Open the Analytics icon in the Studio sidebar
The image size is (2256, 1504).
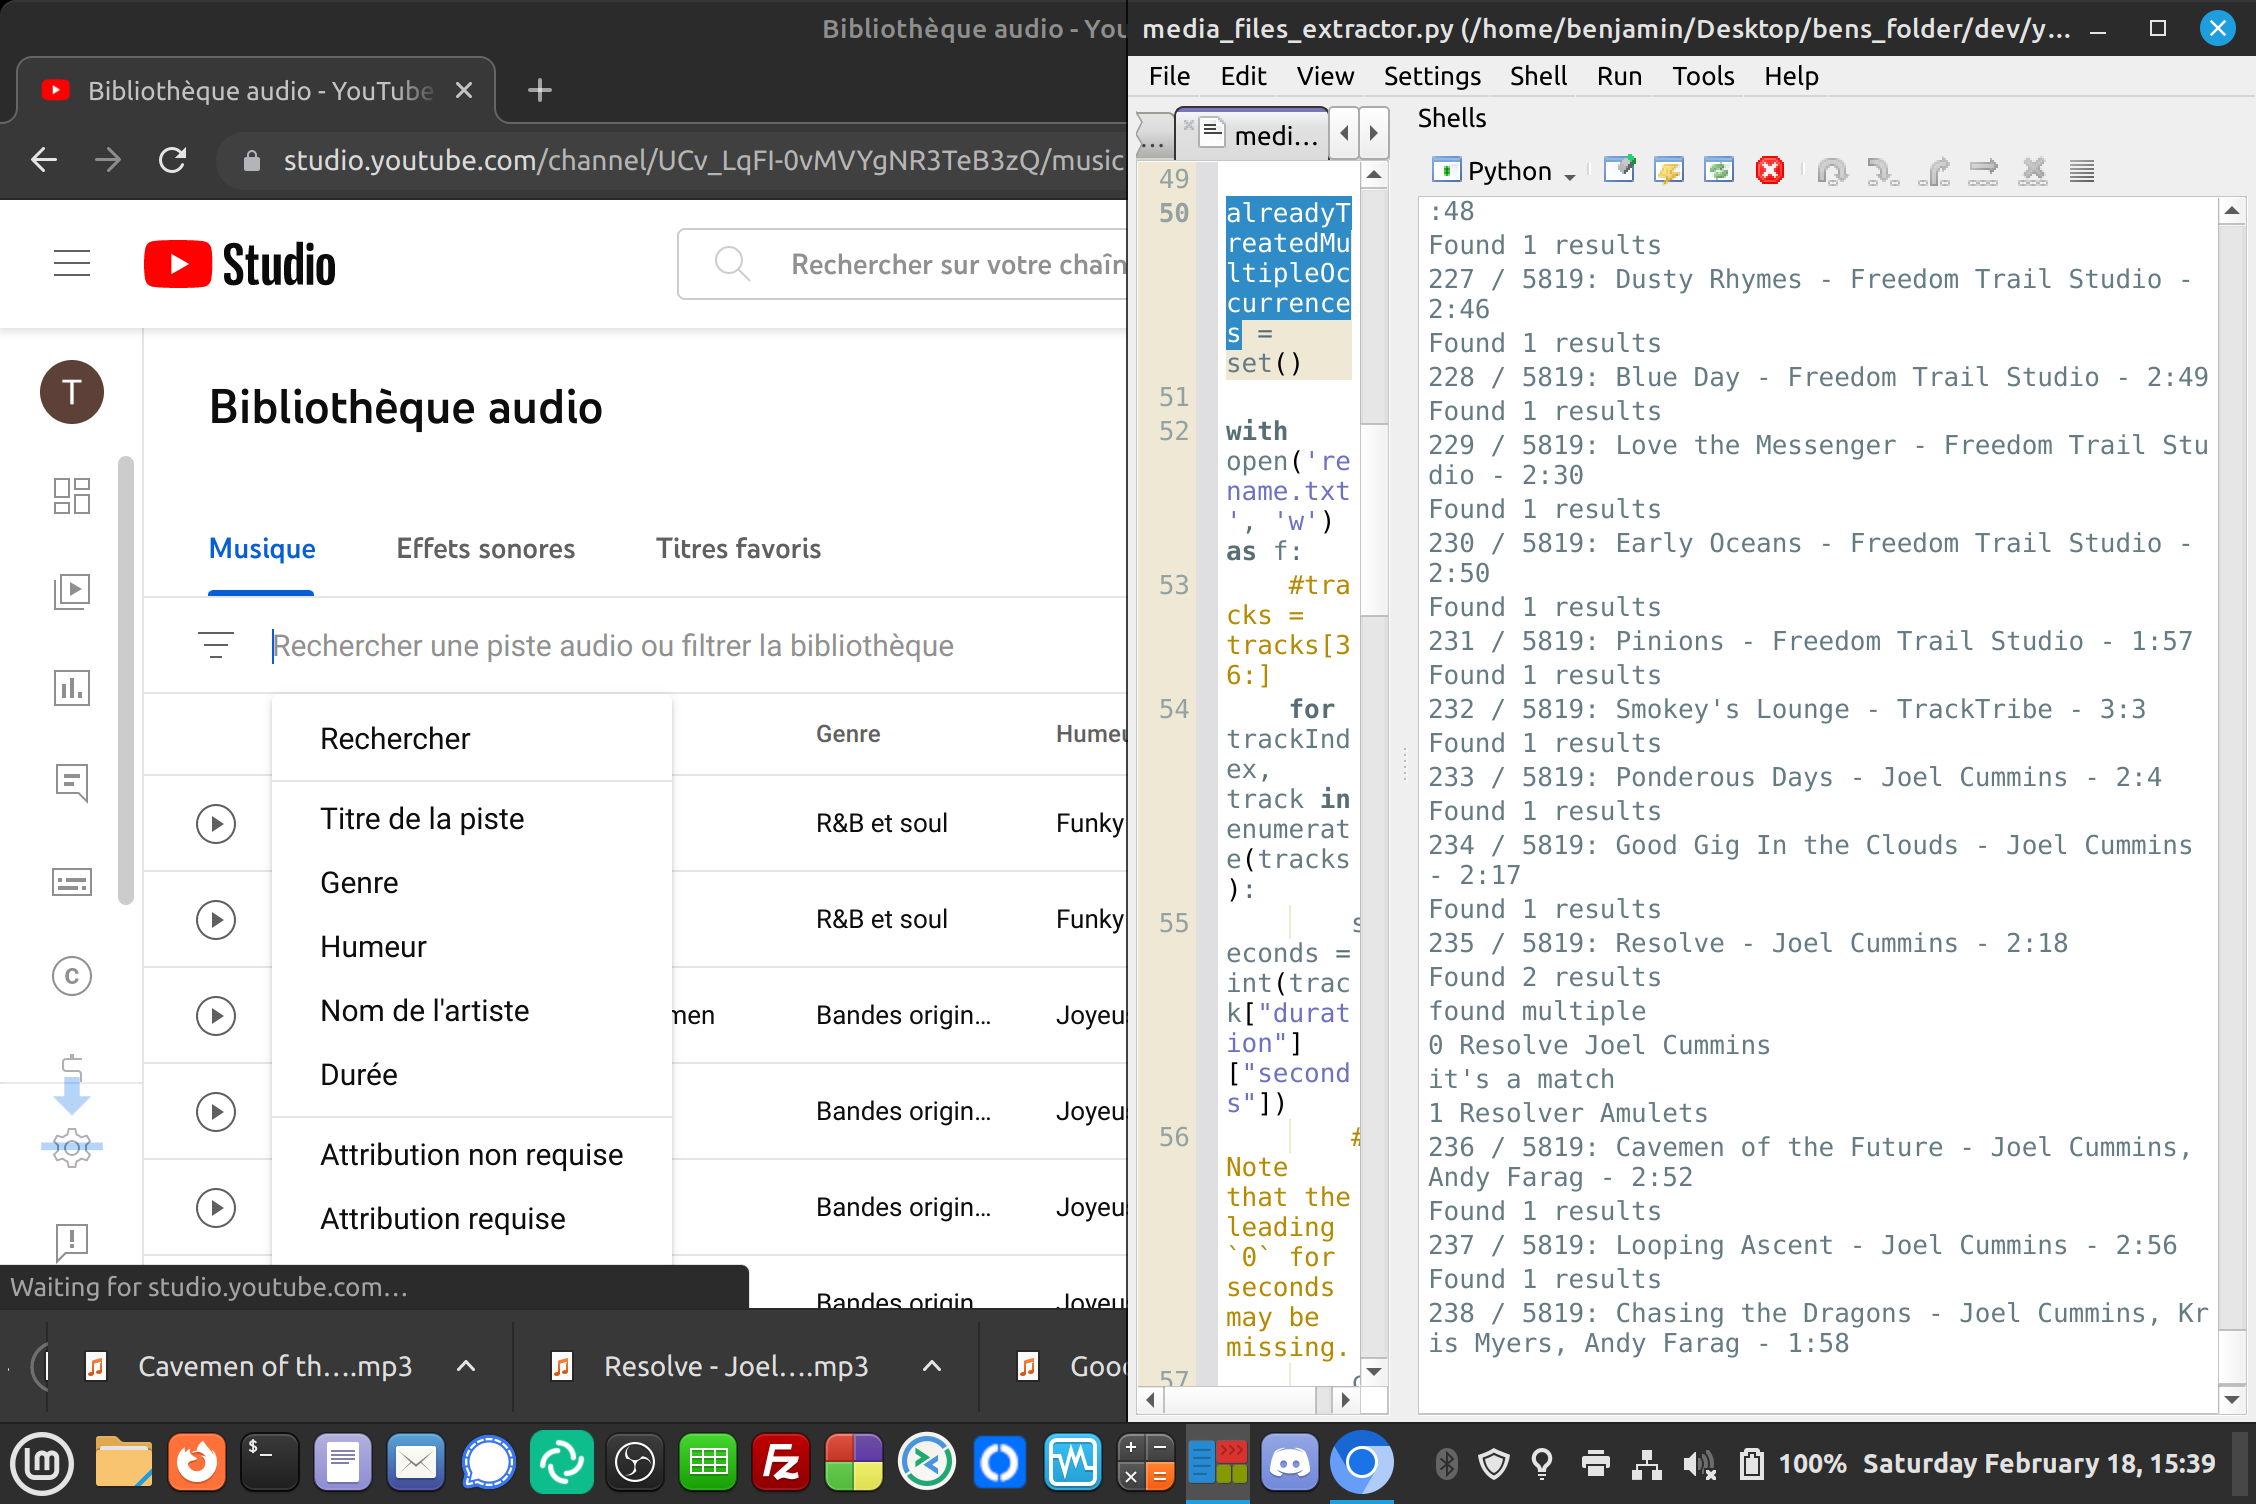(72, 688)
